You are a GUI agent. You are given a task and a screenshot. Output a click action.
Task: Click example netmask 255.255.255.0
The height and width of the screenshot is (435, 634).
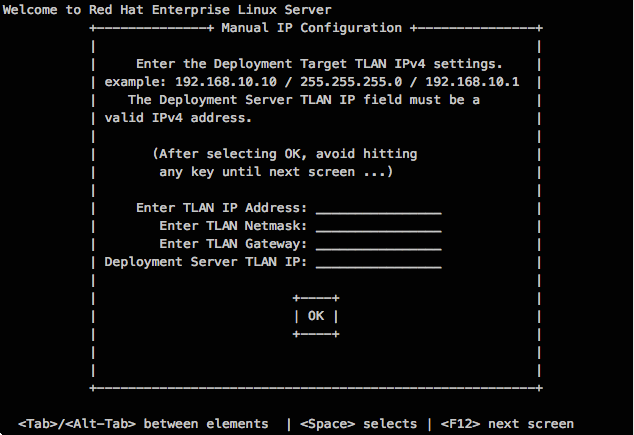(x=351, y=82)
